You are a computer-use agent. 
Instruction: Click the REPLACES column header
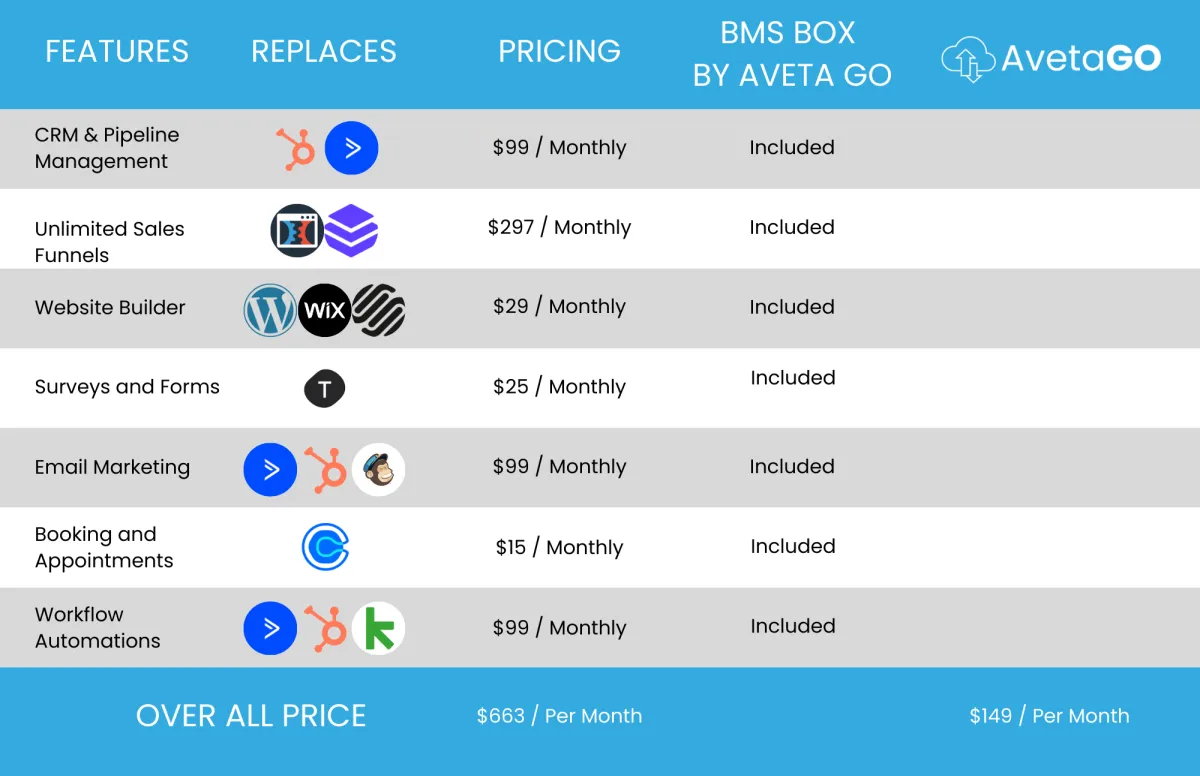(x=324, y=51)
